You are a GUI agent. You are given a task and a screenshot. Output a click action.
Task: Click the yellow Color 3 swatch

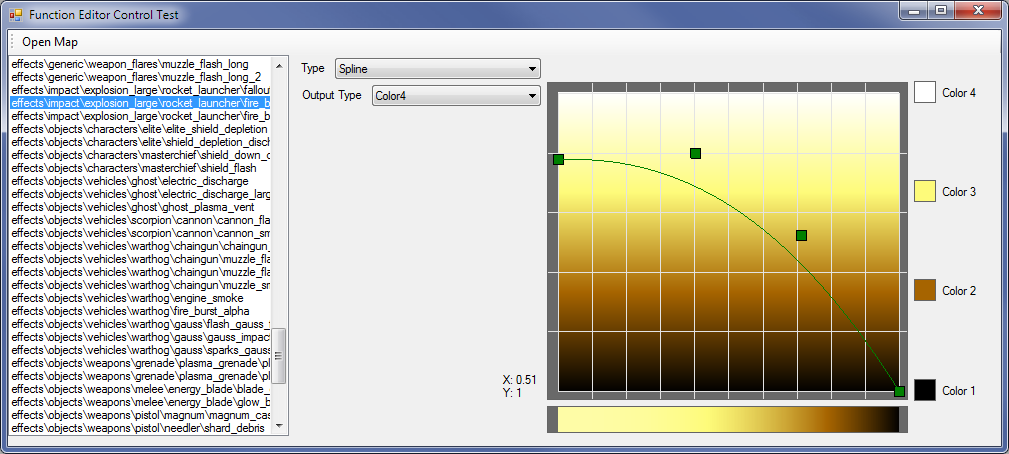[924, 191]
